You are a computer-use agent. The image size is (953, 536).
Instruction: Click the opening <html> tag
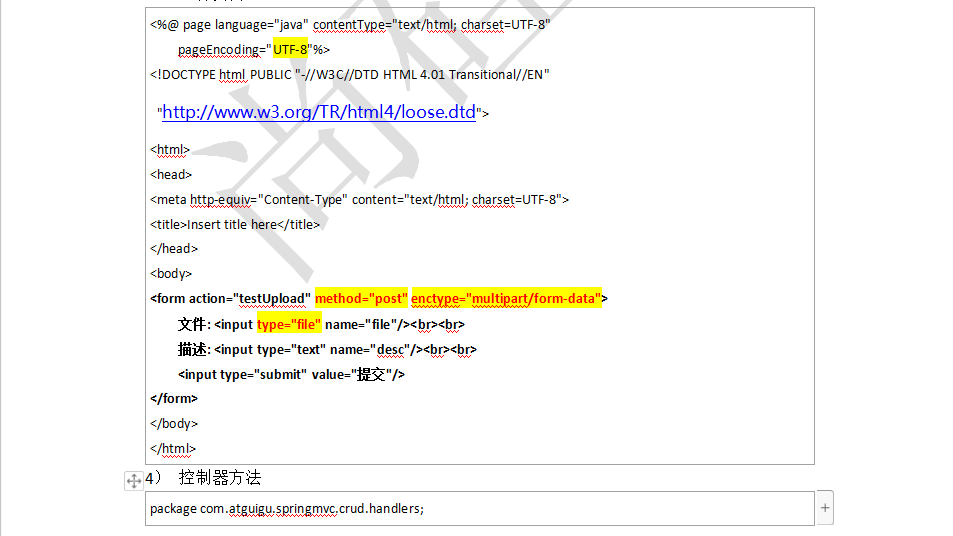[170, 149]
